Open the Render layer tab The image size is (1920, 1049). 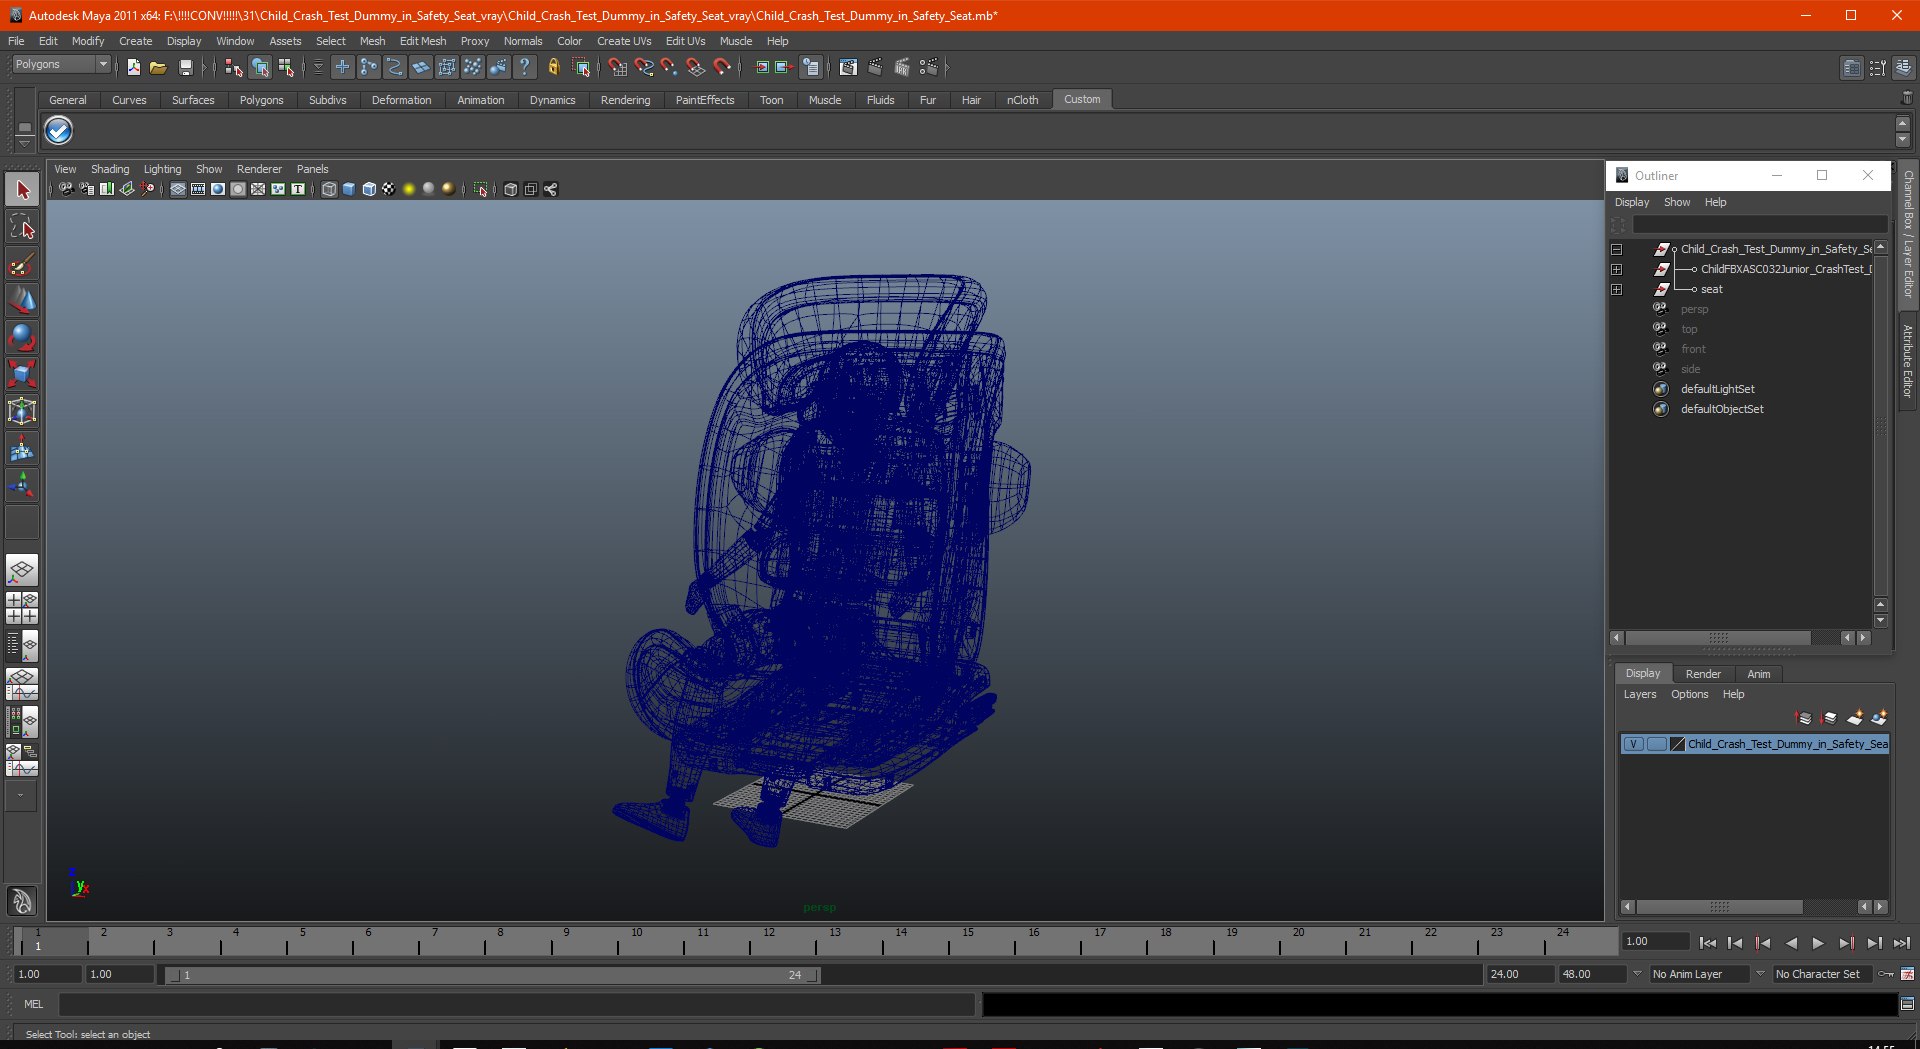coord(1703,674)
